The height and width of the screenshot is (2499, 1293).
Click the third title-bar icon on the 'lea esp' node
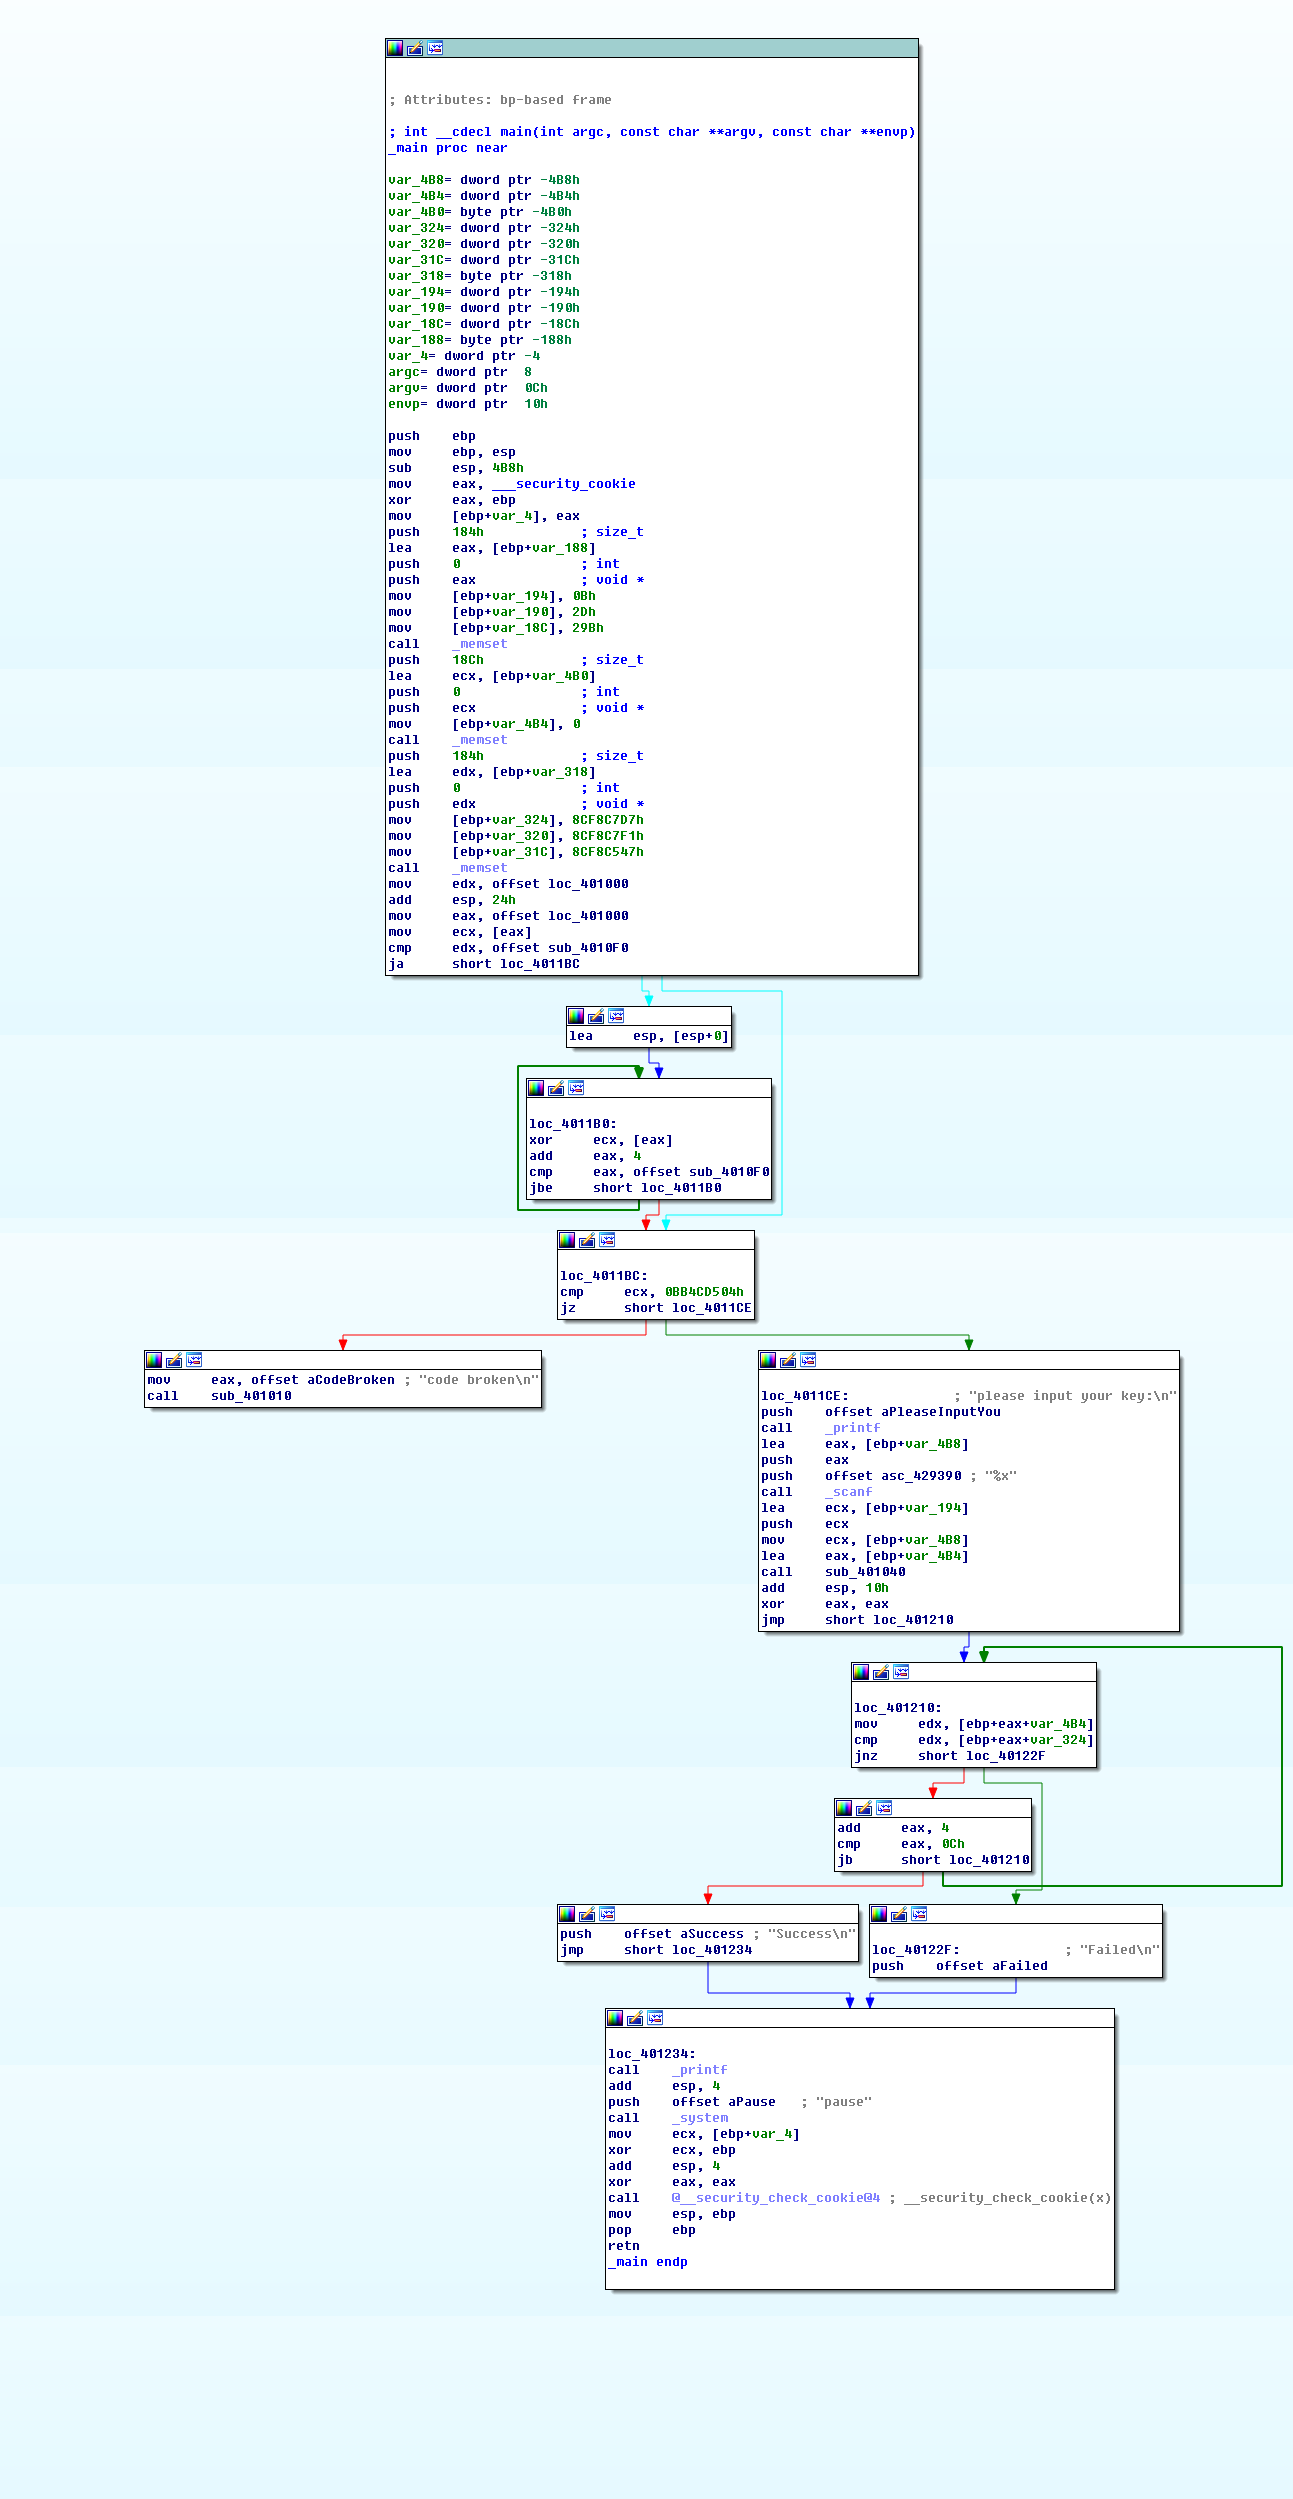pyautogui.click(x=616, y=1016)
